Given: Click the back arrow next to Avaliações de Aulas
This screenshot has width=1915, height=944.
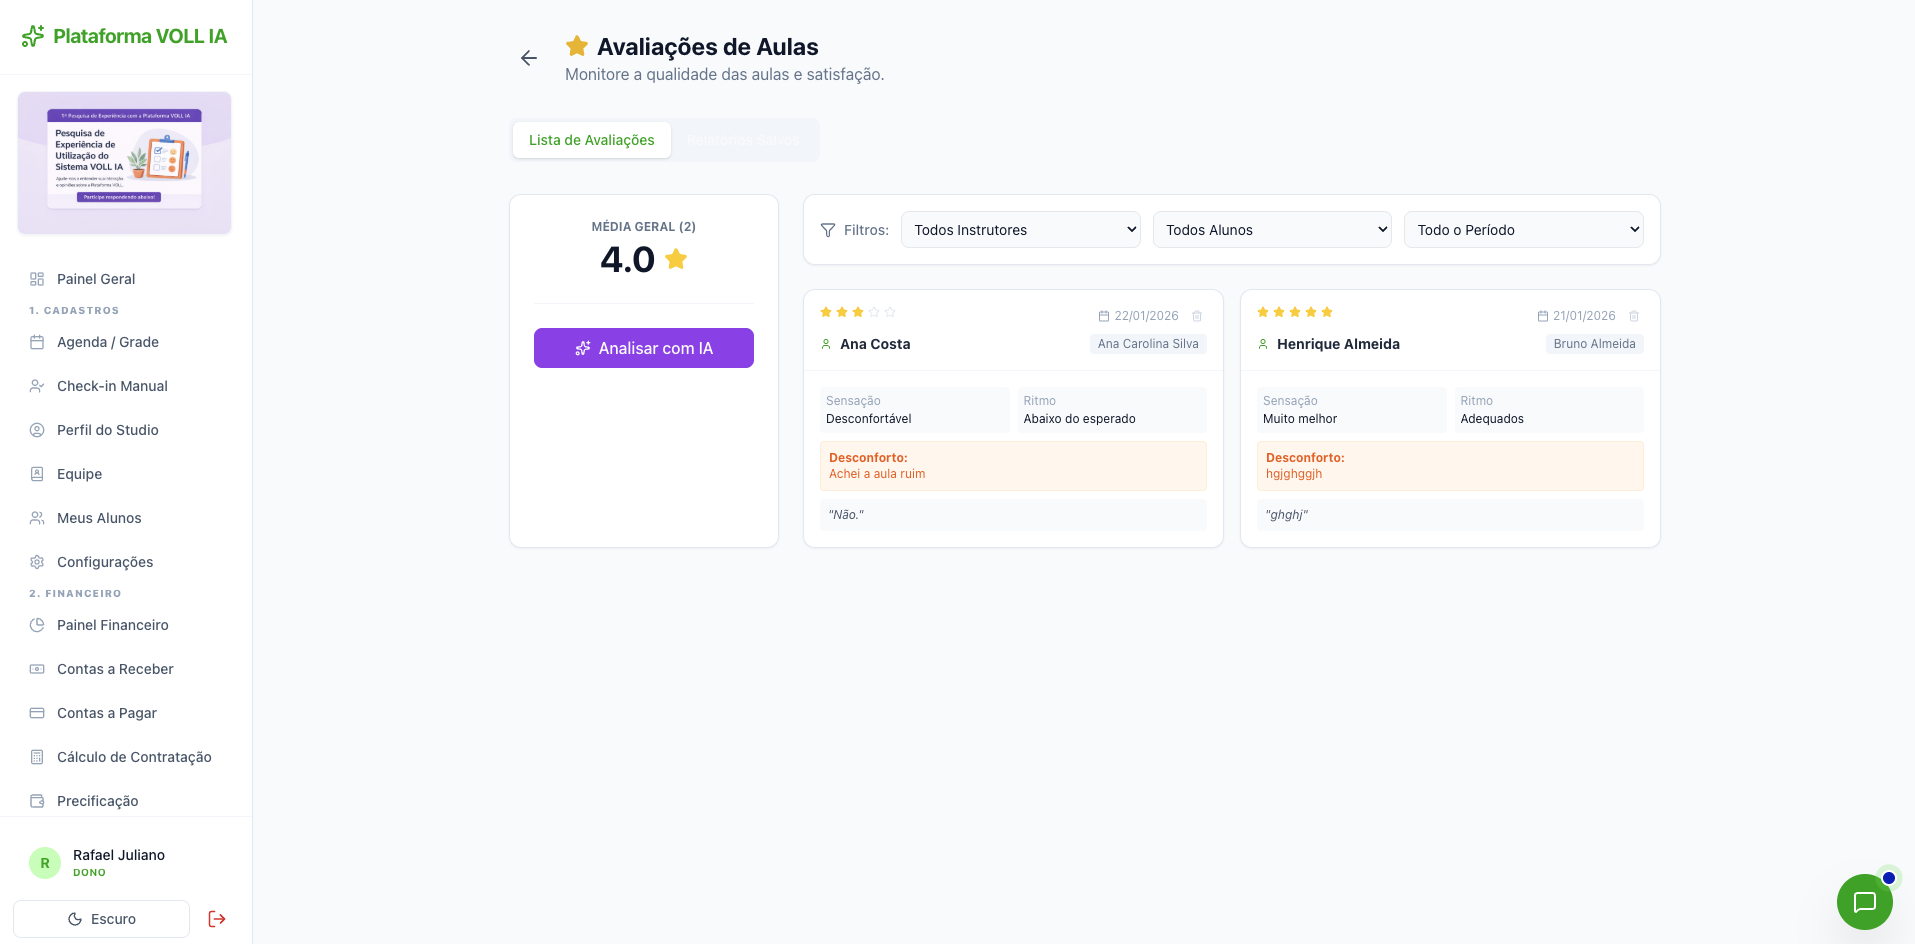Looking at the screenshot, I should pos(529,59).
